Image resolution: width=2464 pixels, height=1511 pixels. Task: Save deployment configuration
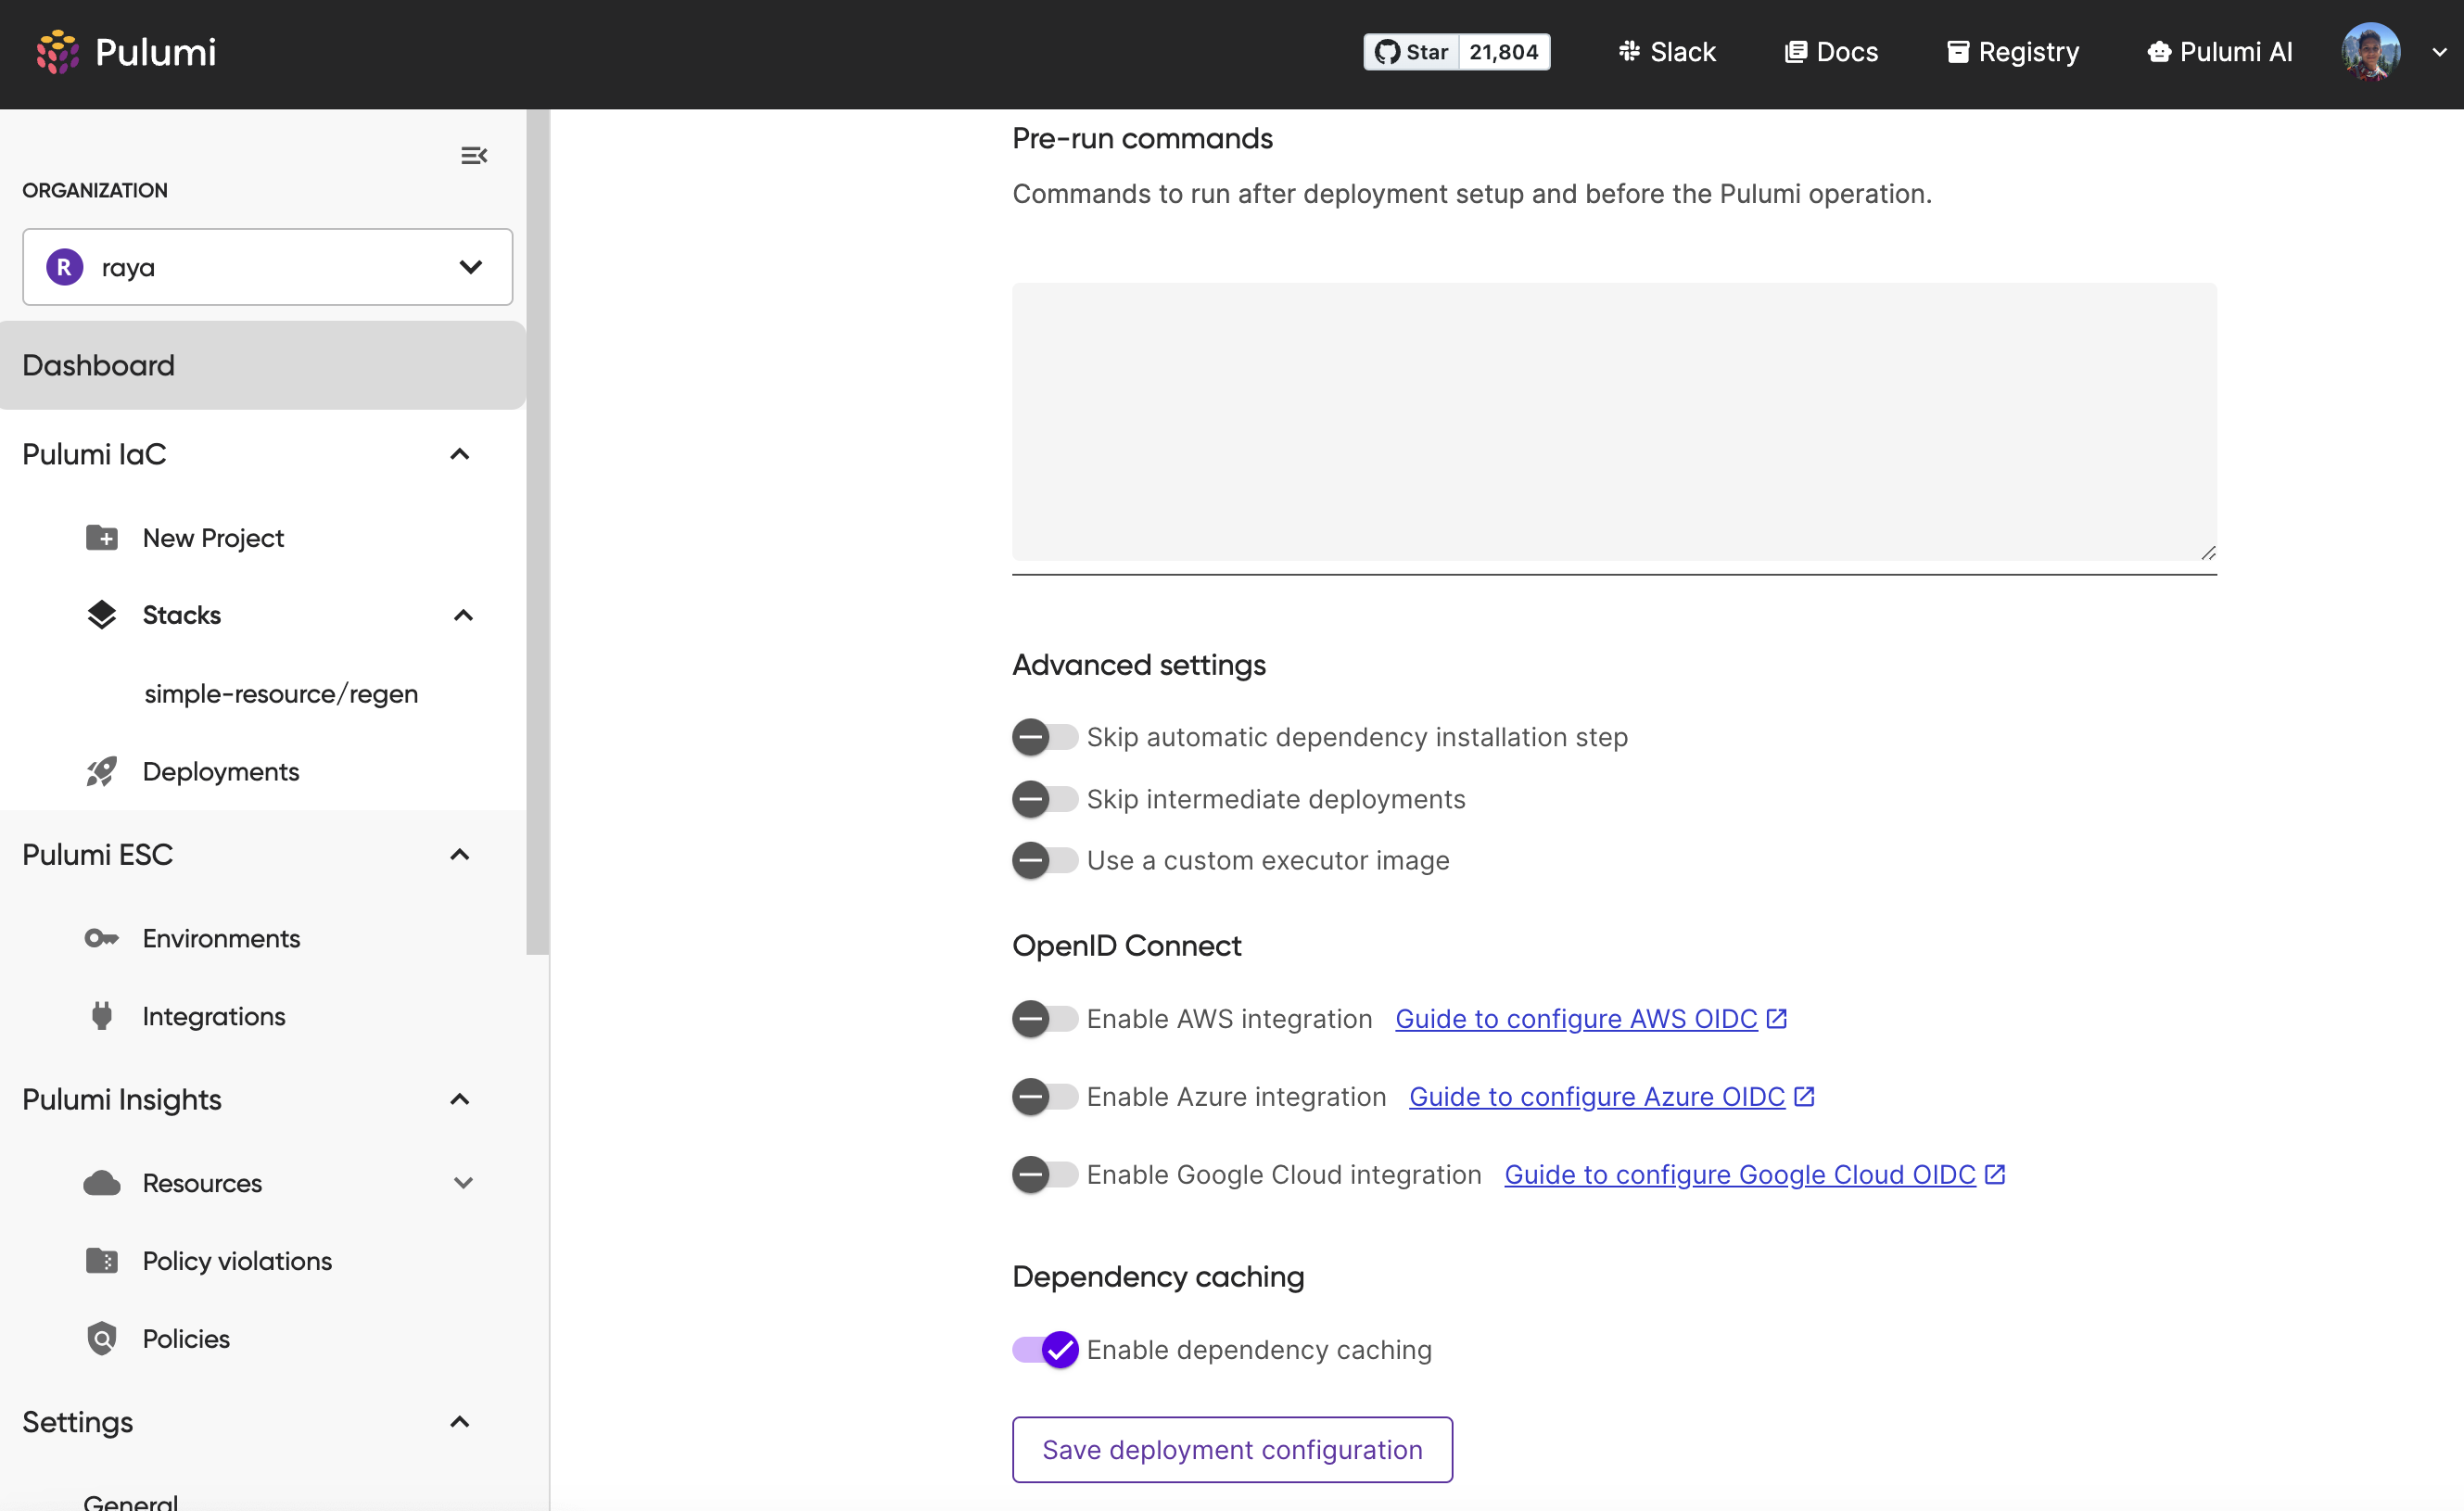(x=1232, y=1449)
